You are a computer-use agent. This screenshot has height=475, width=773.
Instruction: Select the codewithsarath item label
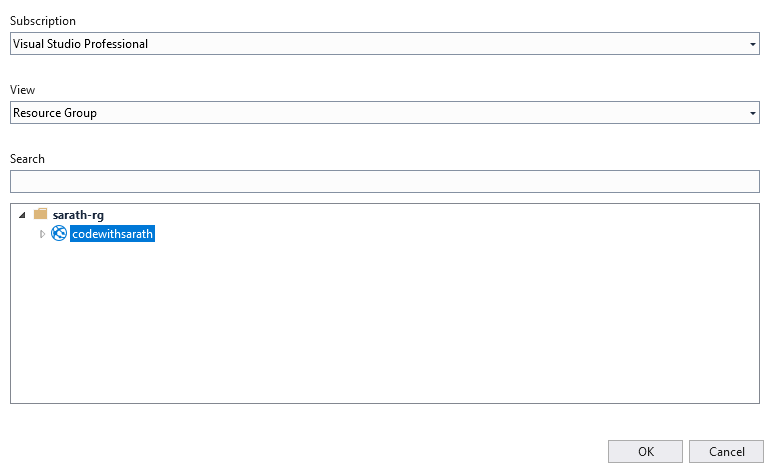click(x=113, y=234)
